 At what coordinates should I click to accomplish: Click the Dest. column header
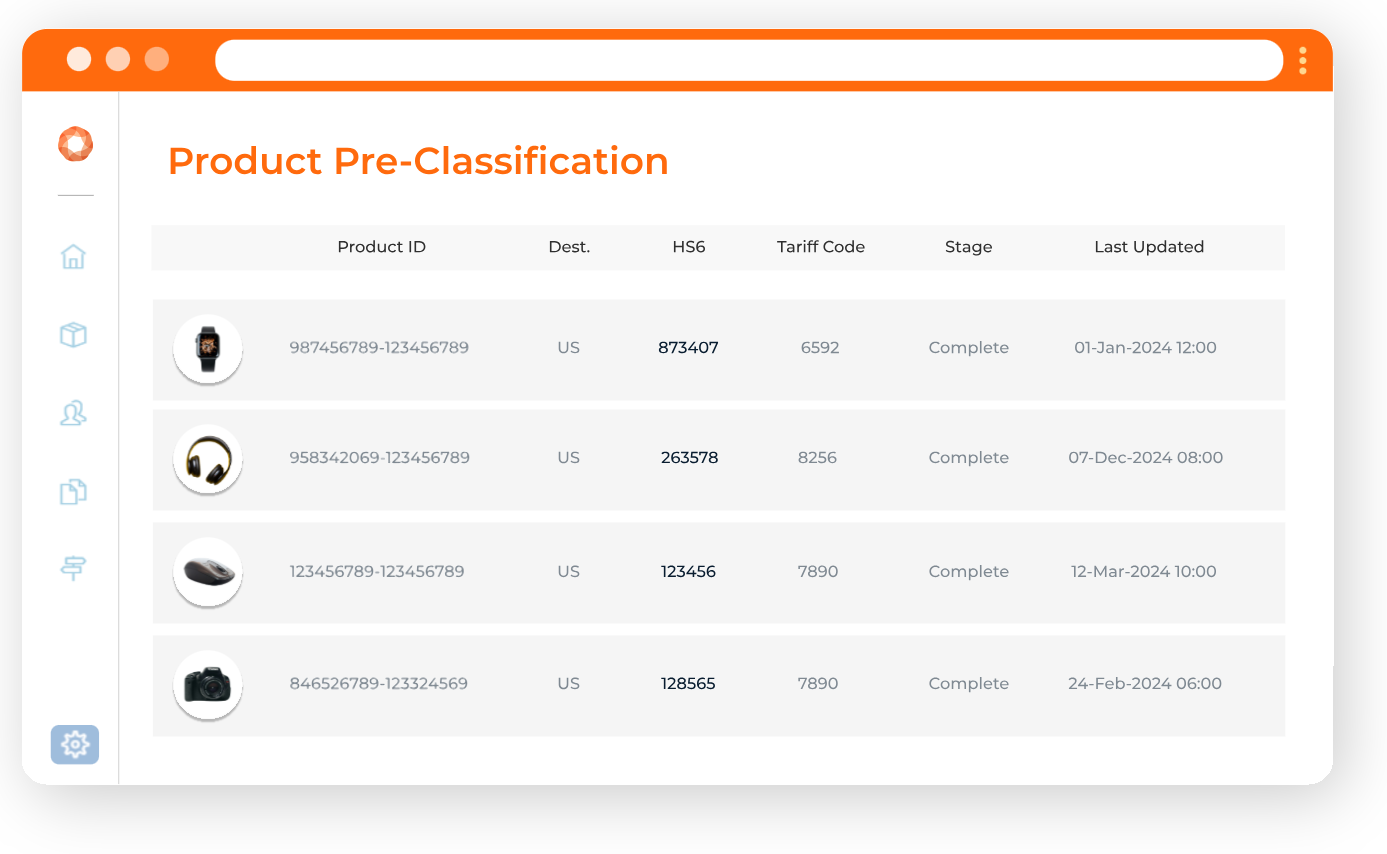(x=568, y=247)
